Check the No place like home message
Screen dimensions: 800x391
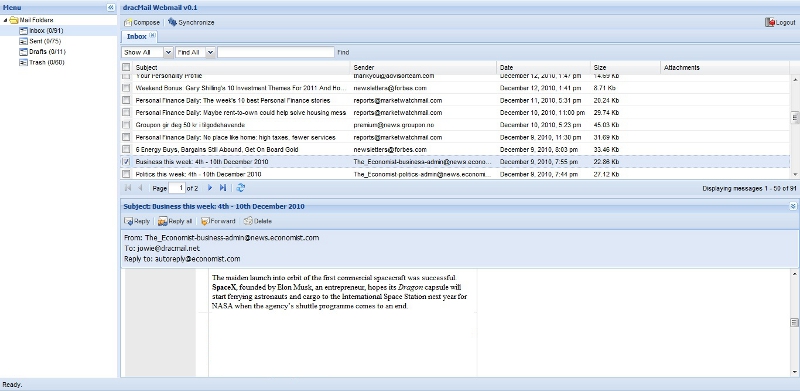coord(126,137)
